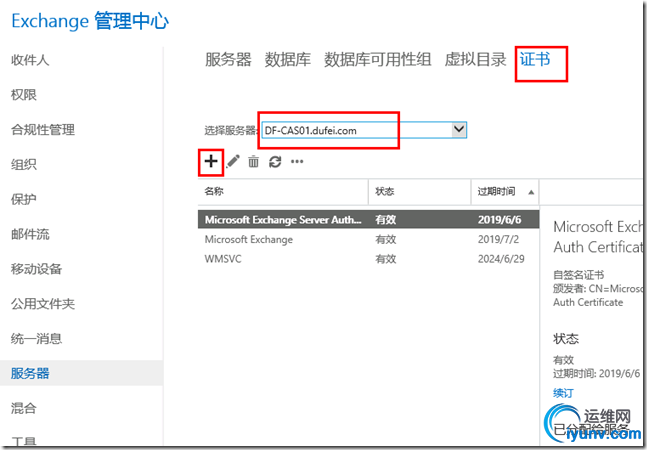Open the more options ellipsis icon

pyautogui.click(x=297, y=162)
